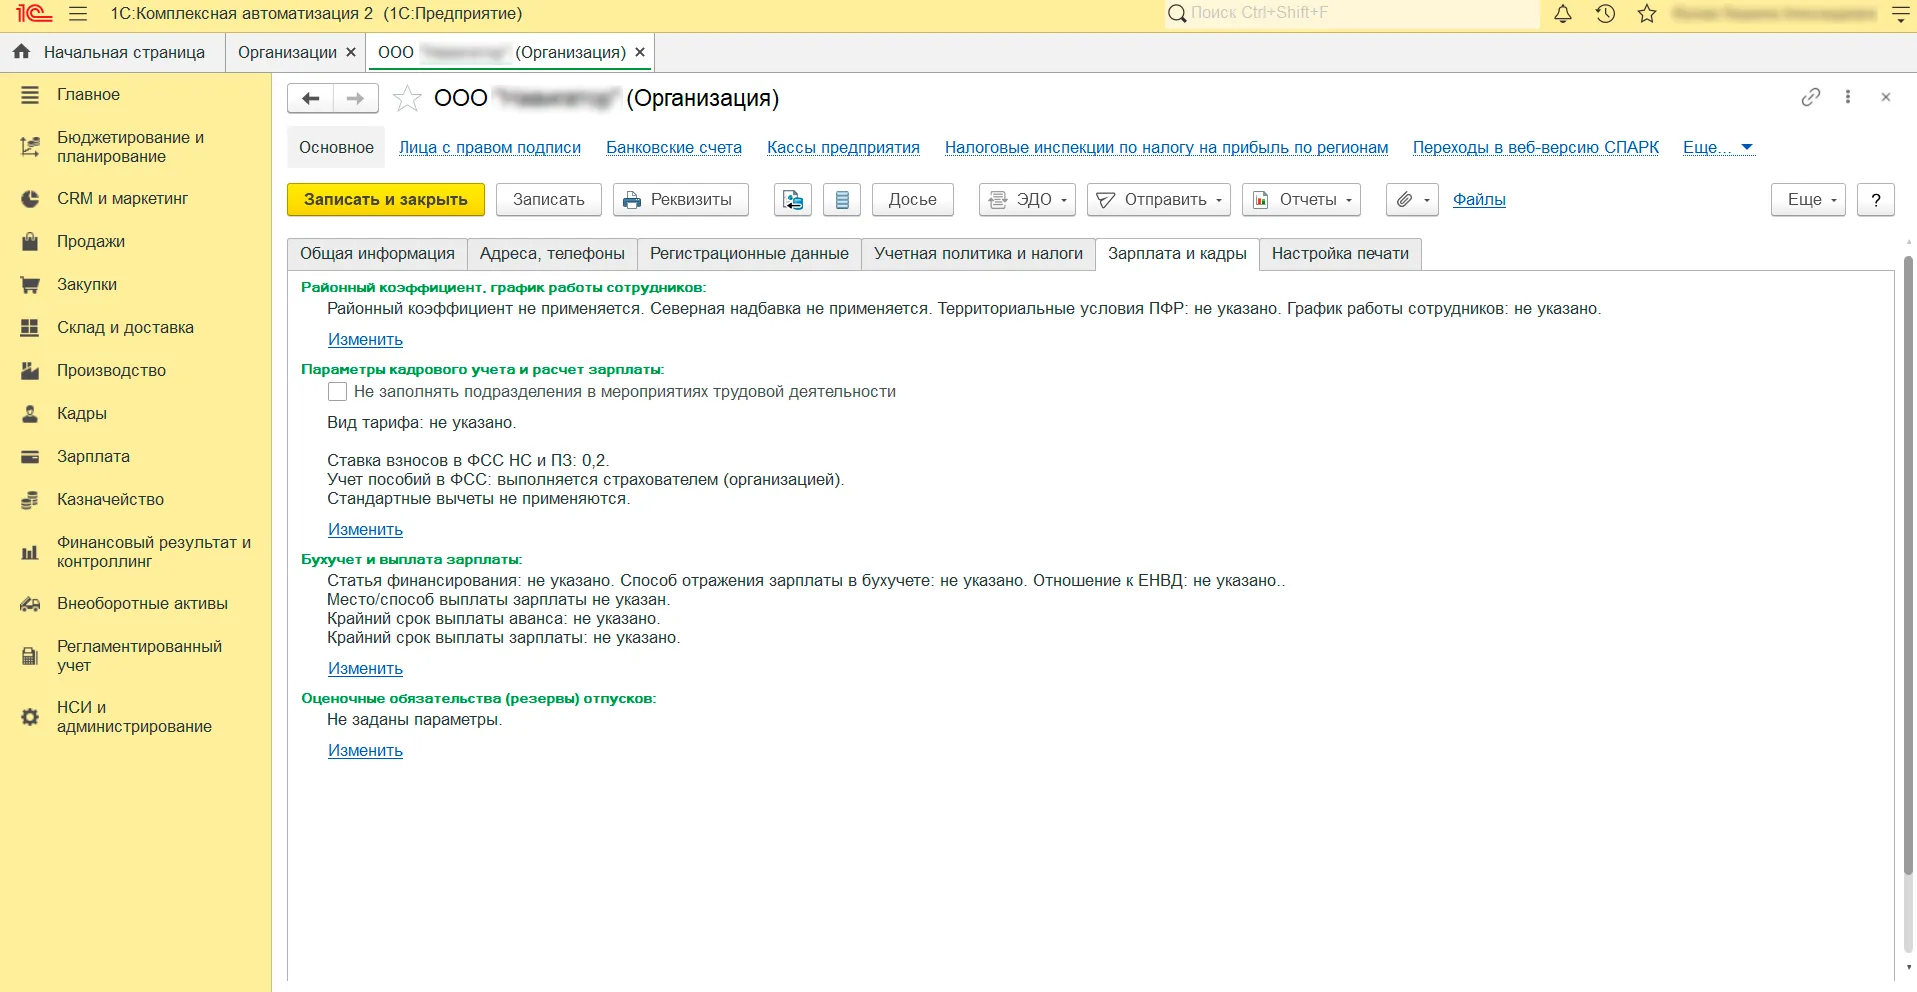This screenshot has height=992, width=1917.
Task: Open the Зарплата section in sidebar
Action: pos(93,457)
